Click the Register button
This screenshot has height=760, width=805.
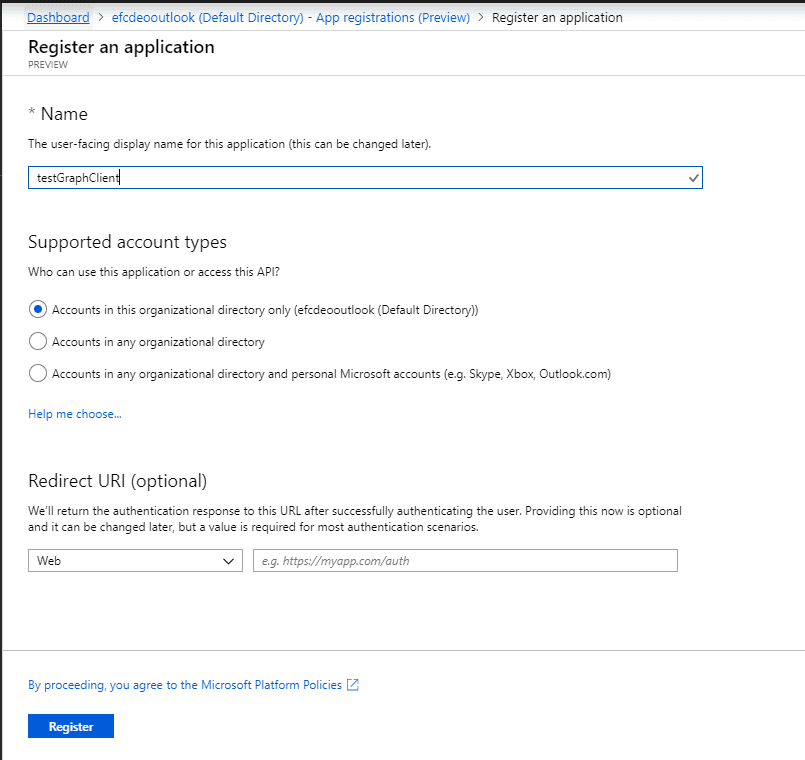71,726
